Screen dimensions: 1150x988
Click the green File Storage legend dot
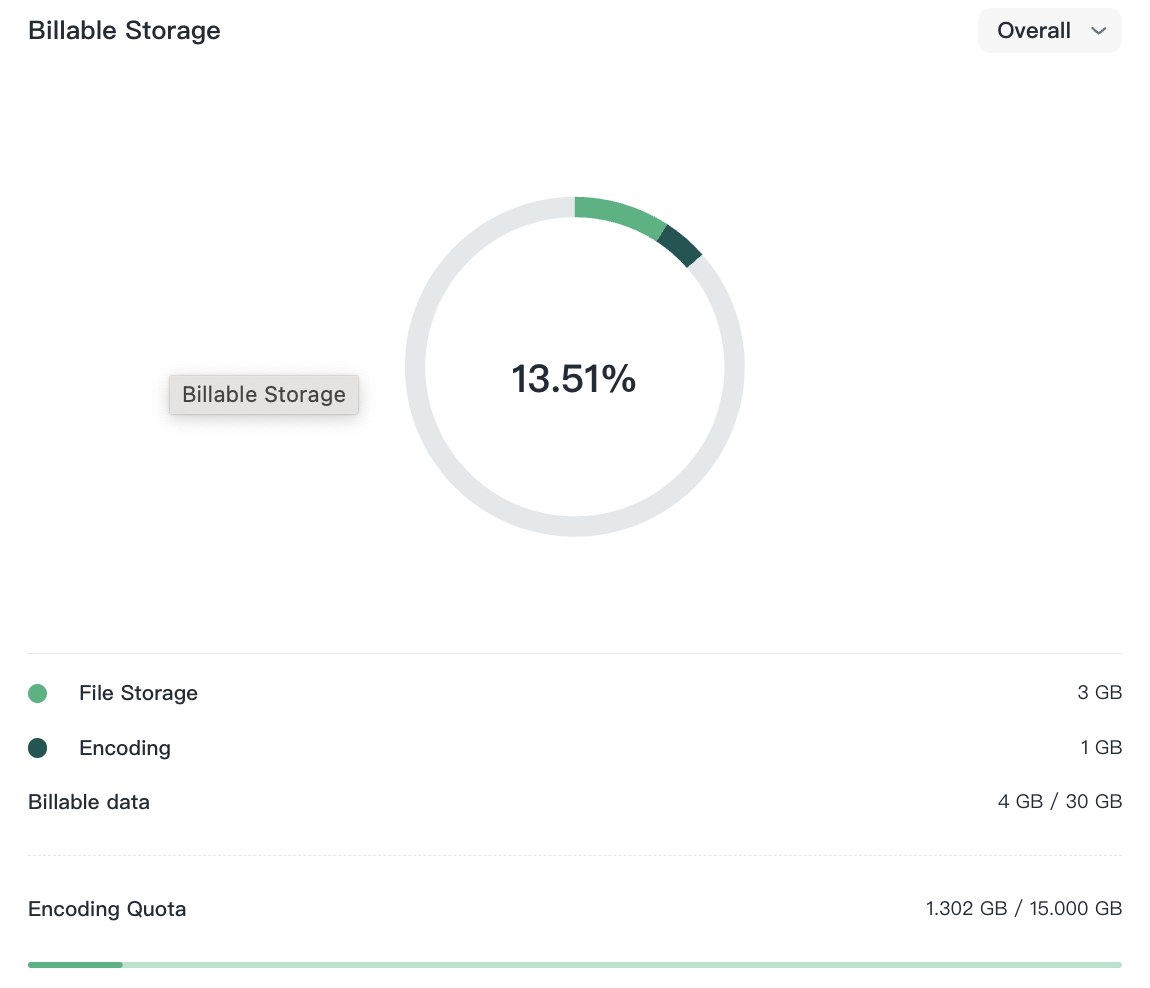[x=38, y=693]
